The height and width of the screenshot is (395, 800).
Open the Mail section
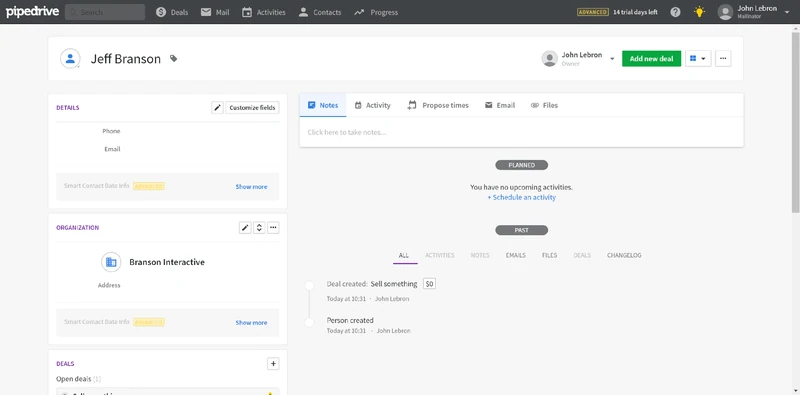click(x=215, y=12)
